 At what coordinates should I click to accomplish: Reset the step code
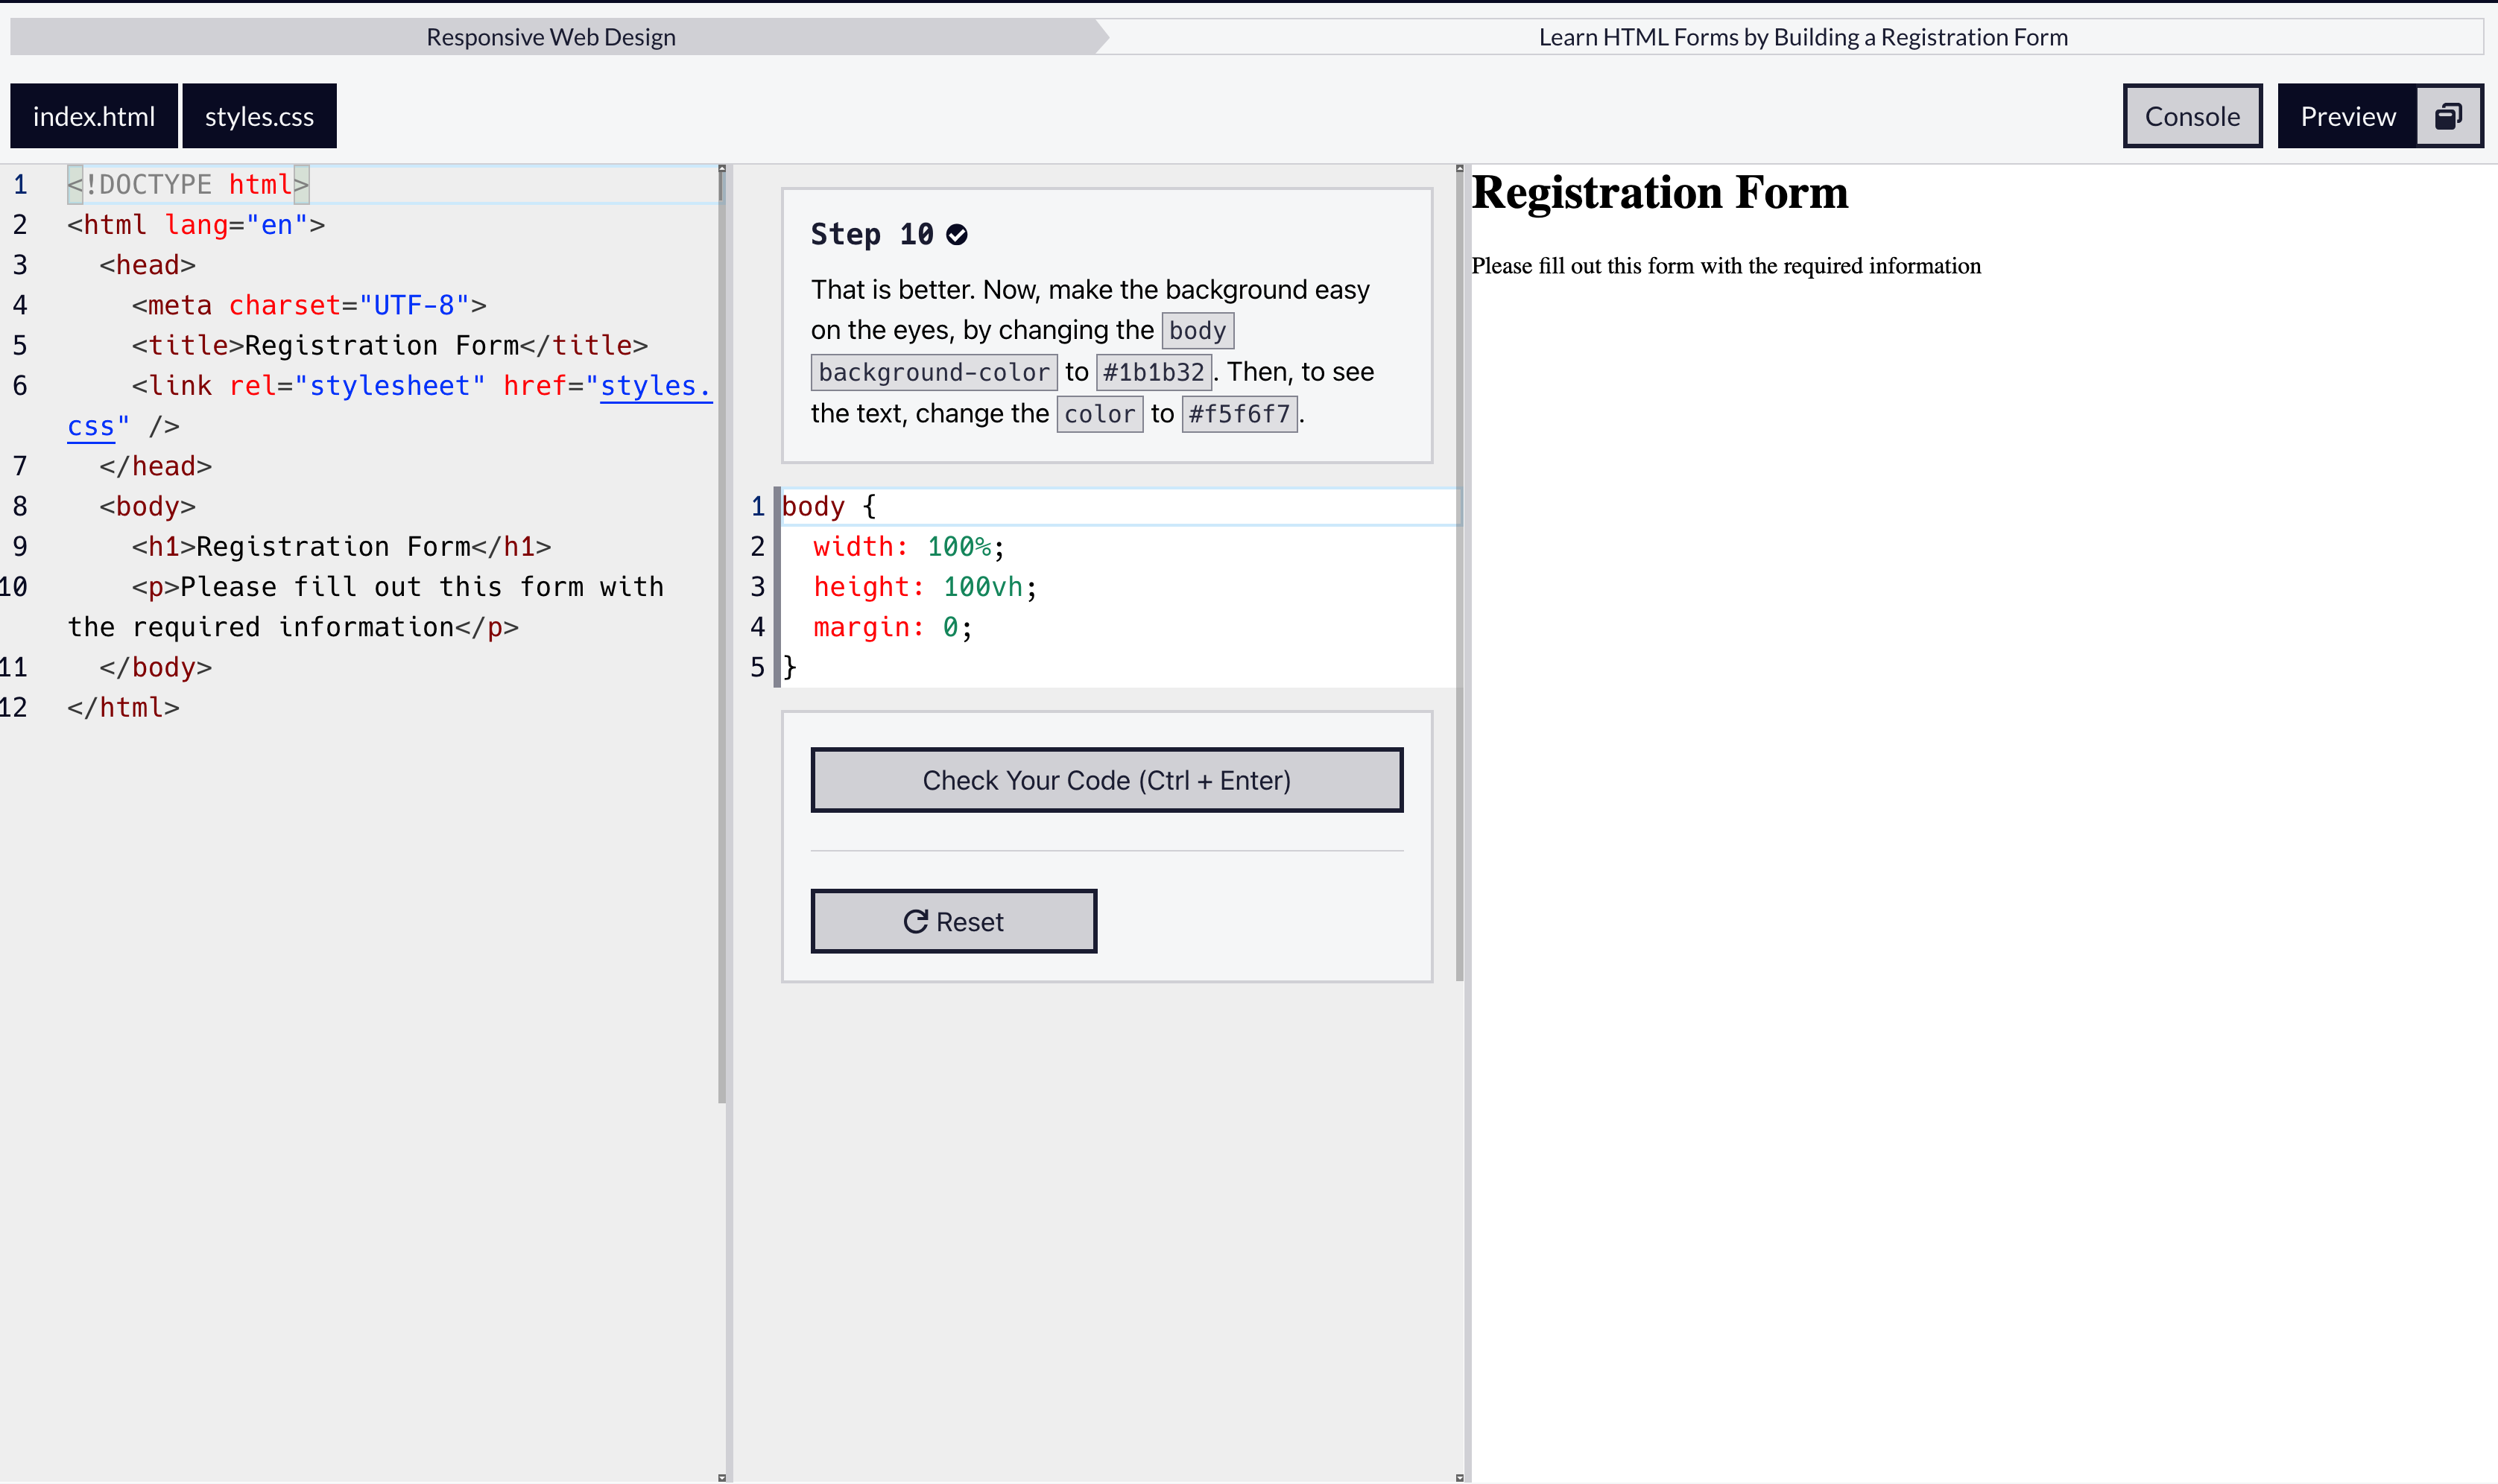point(953,921)
